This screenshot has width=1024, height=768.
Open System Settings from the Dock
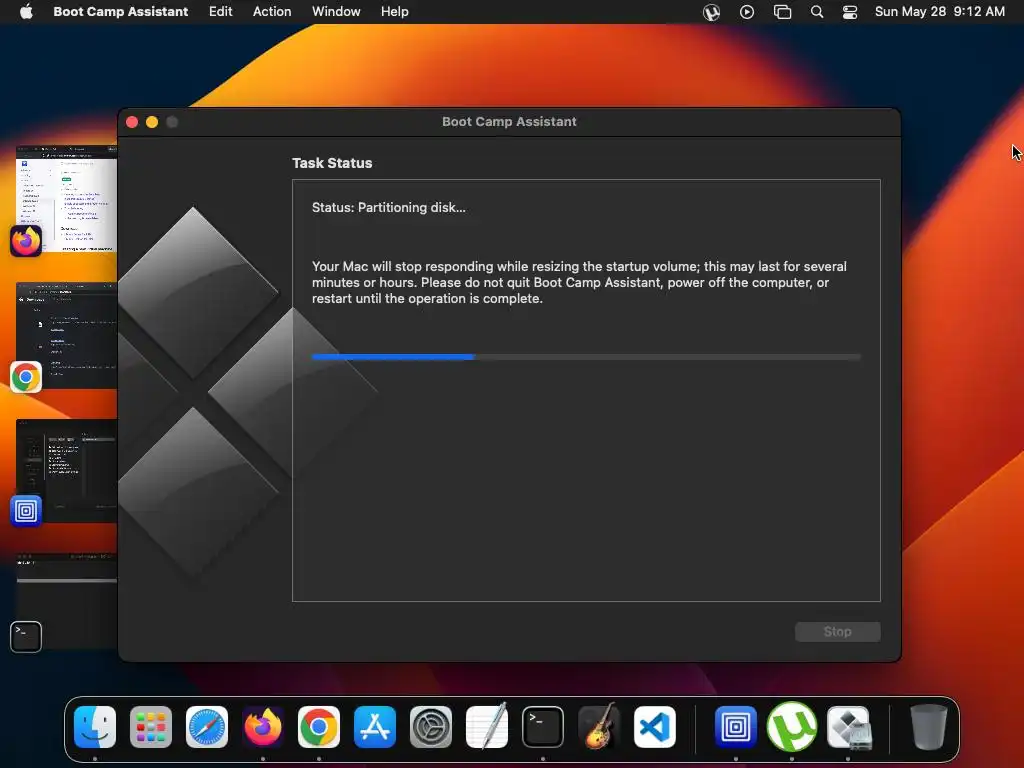click(x=431, y=727)
